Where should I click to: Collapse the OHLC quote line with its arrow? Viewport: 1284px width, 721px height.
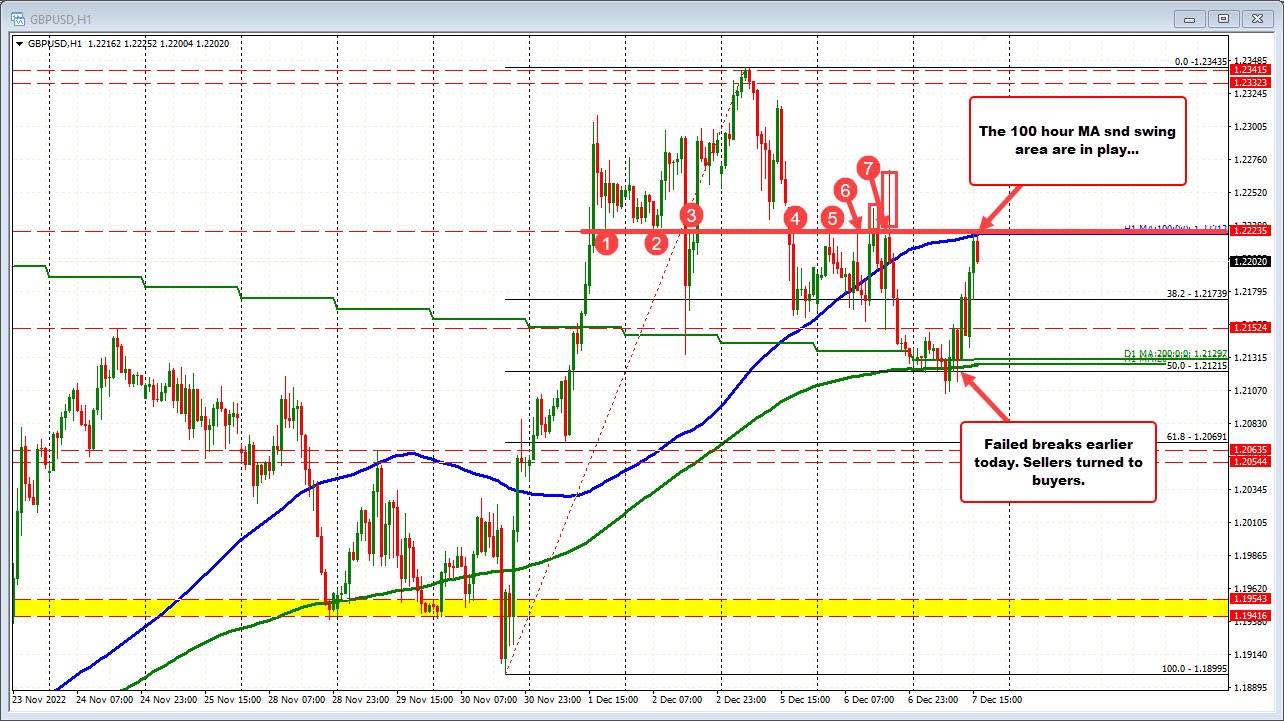click(19, 44)
